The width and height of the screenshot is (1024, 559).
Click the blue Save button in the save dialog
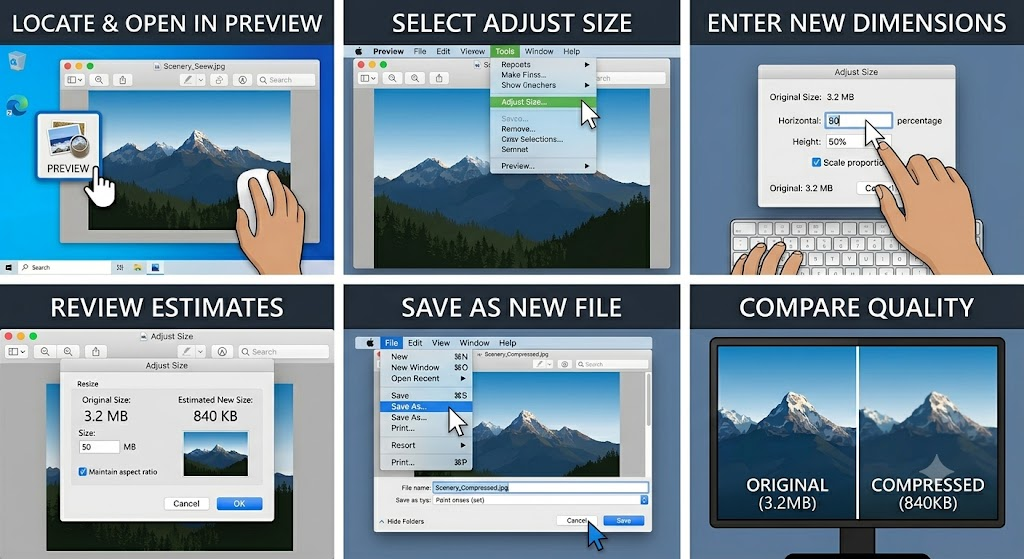coord(624,520)
